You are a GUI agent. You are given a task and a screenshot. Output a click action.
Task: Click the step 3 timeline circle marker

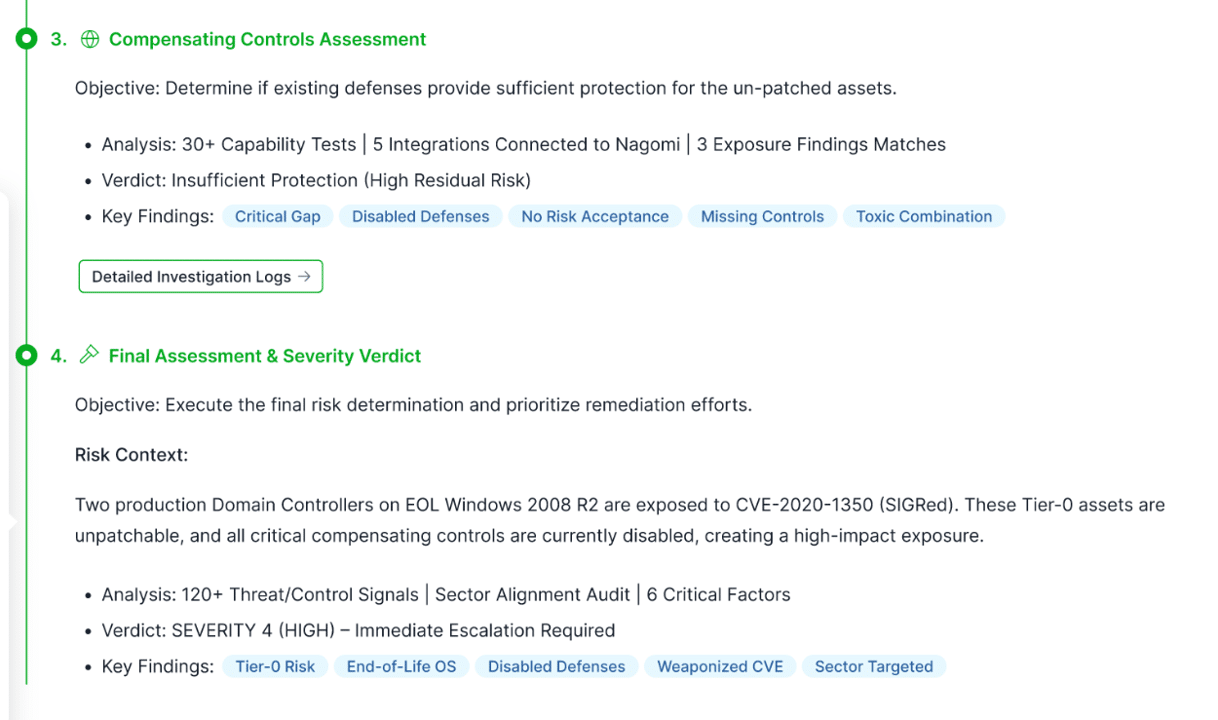click(x=27, y=39)
